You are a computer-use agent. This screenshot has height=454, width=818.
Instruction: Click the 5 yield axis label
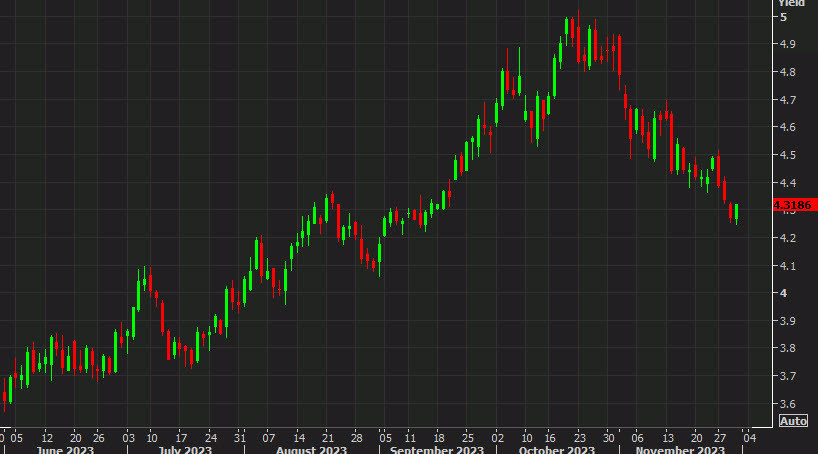click(784, 17)
